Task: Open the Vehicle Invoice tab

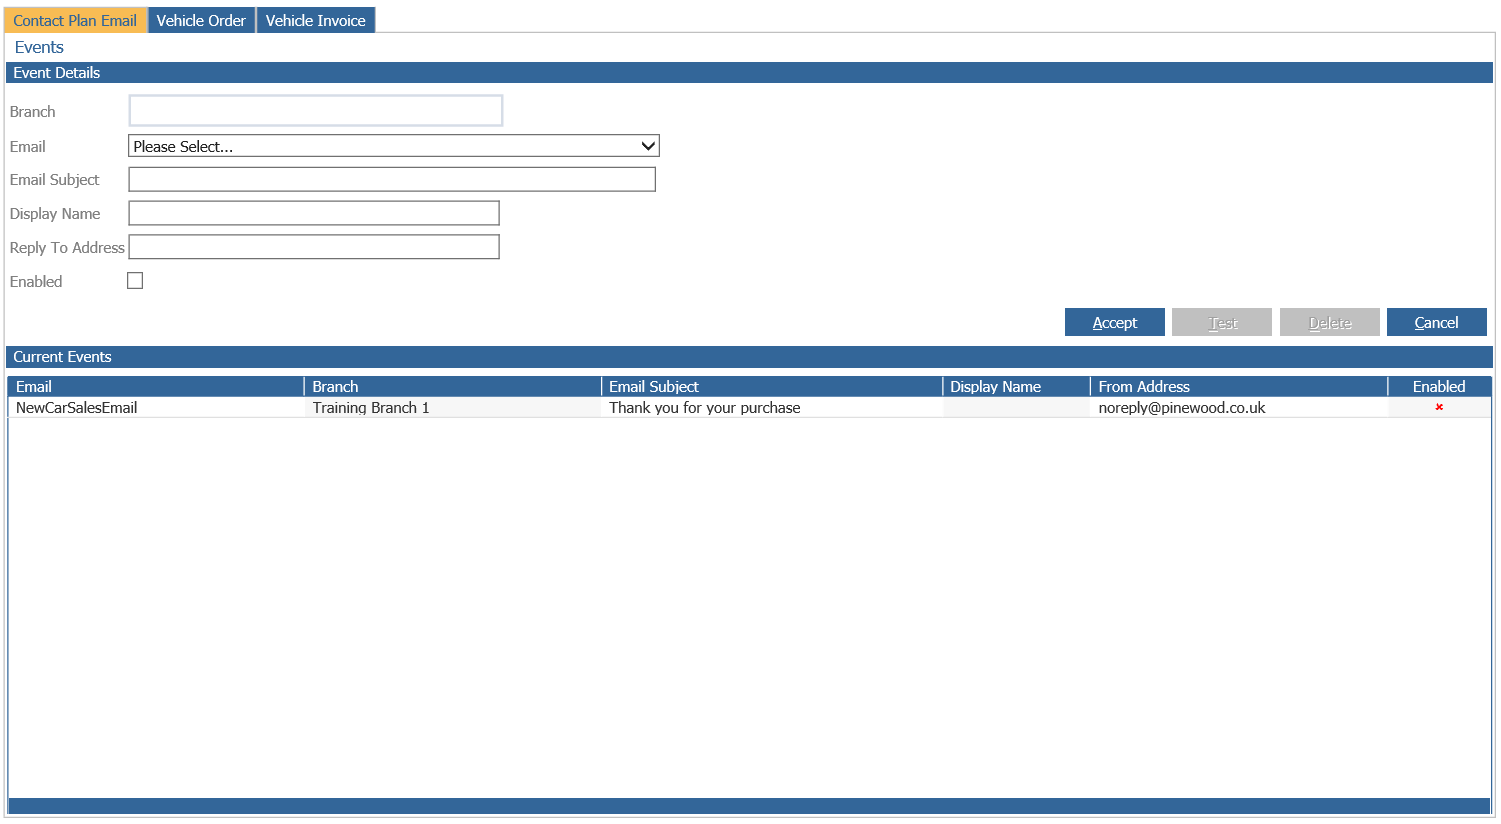Action: pyautogui.click(x=316, y=20)
